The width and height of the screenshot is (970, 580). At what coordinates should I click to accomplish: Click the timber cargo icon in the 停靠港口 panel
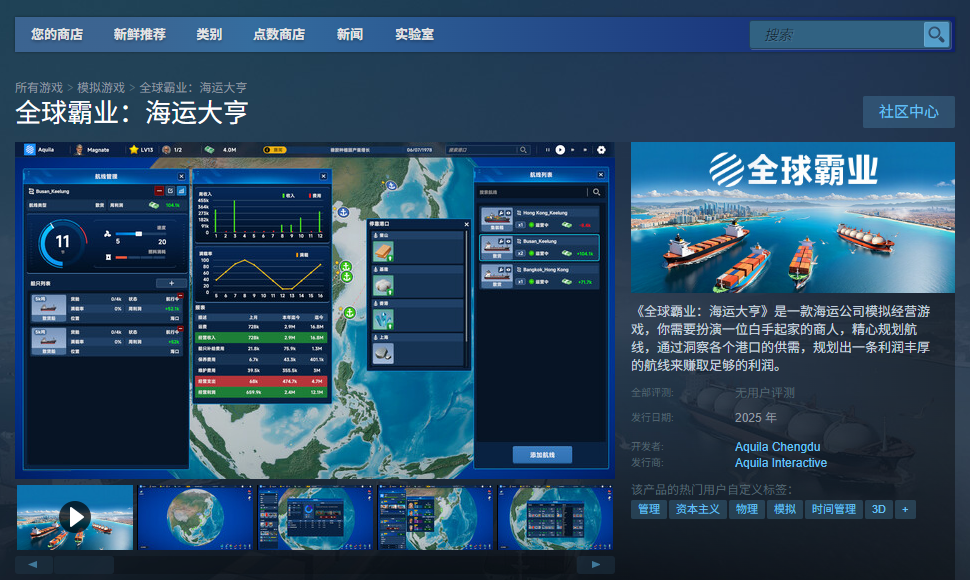(x=382, y=249)
